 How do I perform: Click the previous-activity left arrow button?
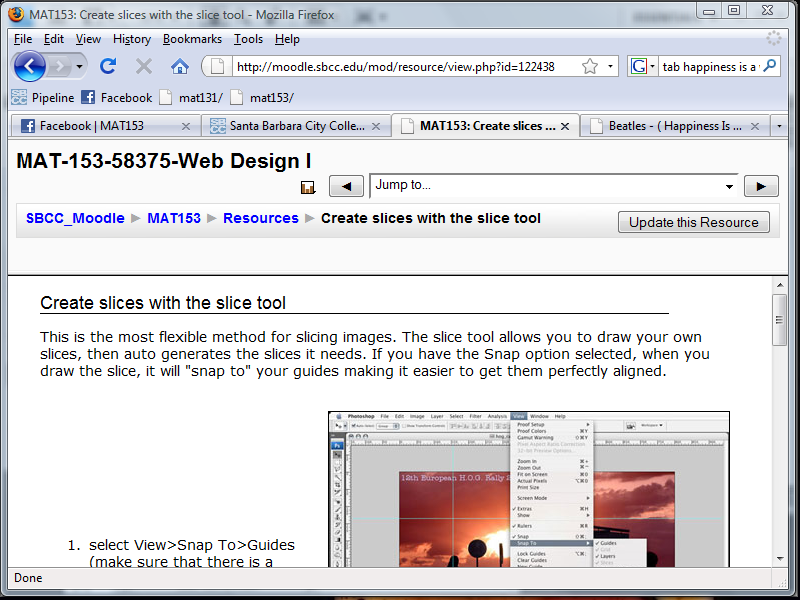coord(346,186)
